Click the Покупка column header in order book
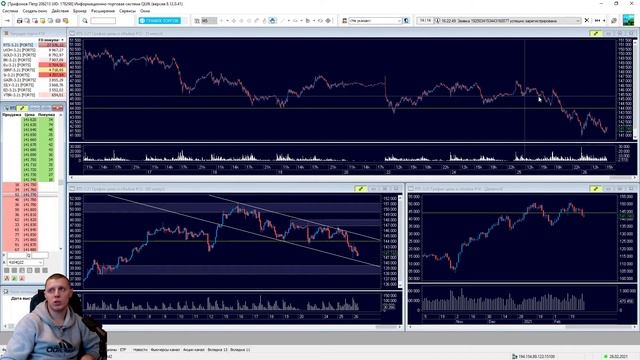 coord(46,115)
